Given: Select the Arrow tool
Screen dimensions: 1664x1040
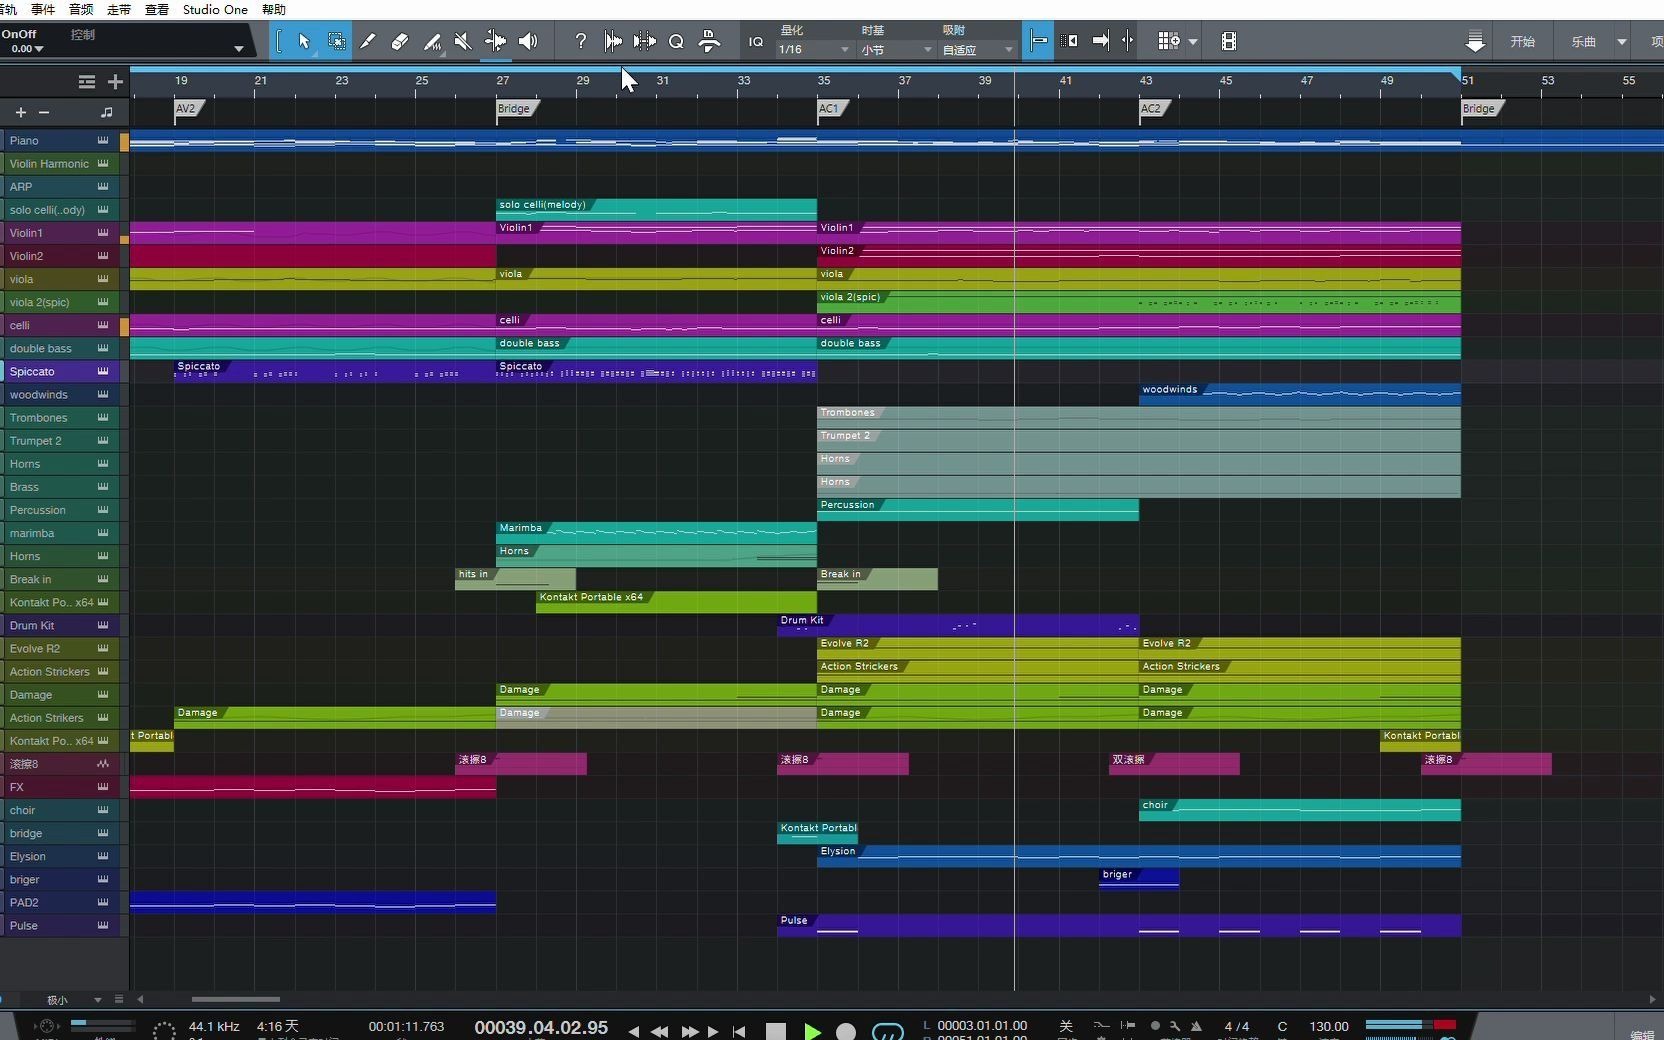Looking at the screenshot, I should (304, 41).
